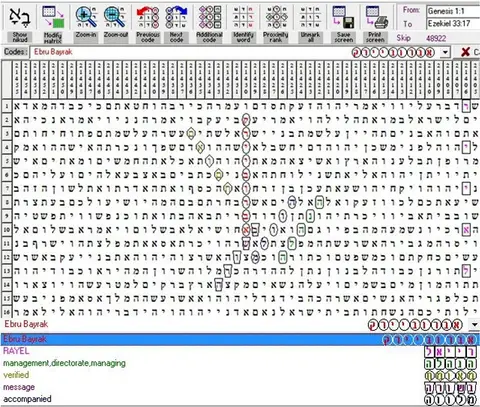The width and height of the screenshot is (480, 407).
Task: Click the Zoom-out magnifier icon
Action: tap(115, 17)
